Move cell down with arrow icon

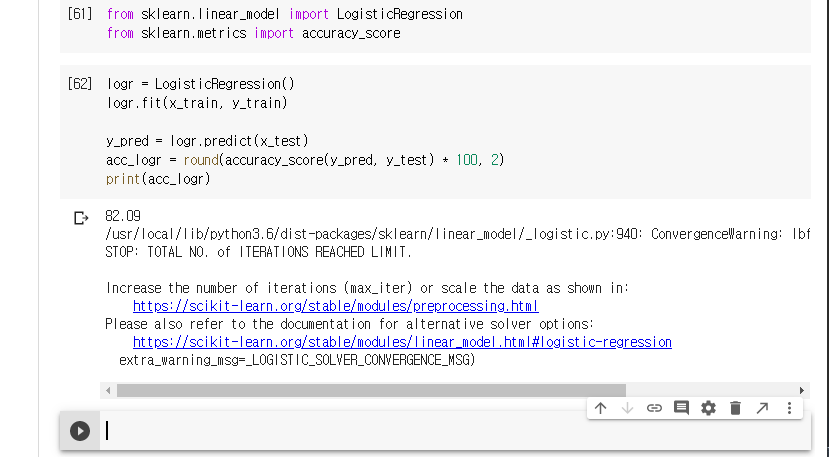[x=628, y=408]
